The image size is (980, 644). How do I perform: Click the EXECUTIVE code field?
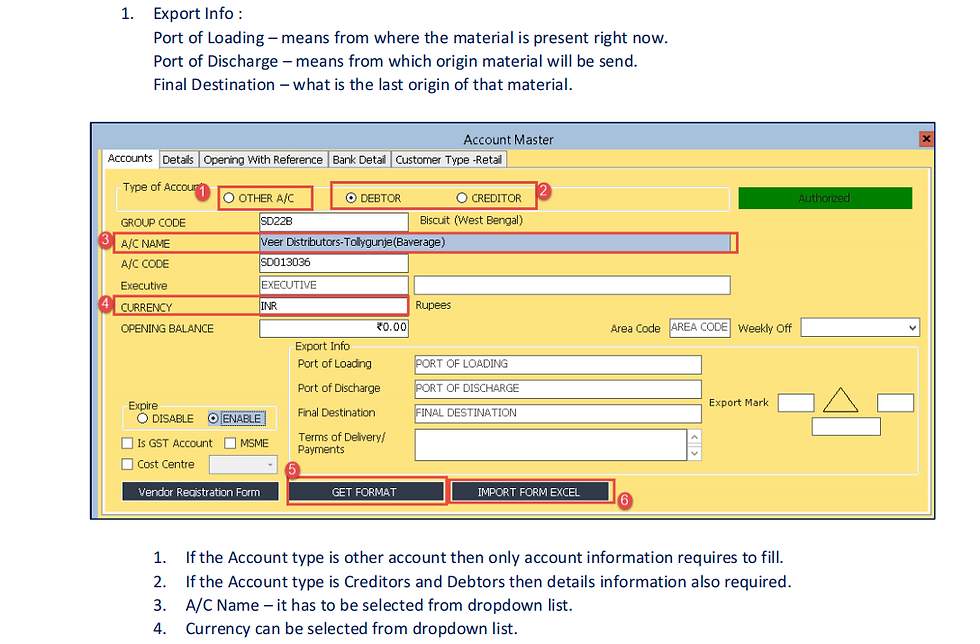(x=334, y=285)
